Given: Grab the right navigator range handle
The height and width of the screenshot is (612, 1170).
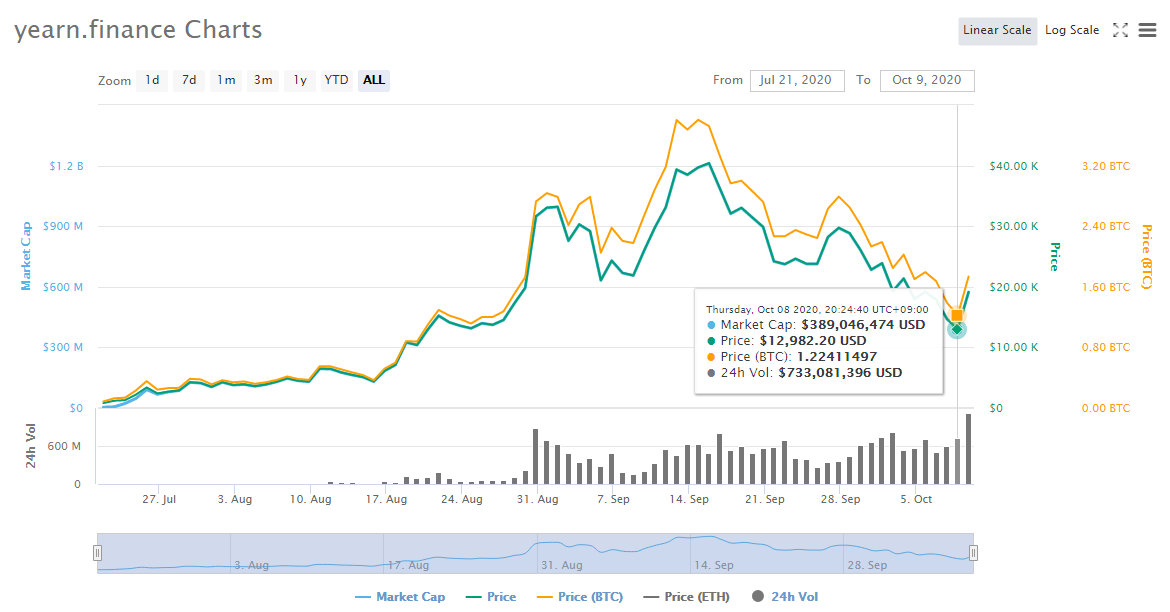Looking at the screenshot, I should pos(973,553).
